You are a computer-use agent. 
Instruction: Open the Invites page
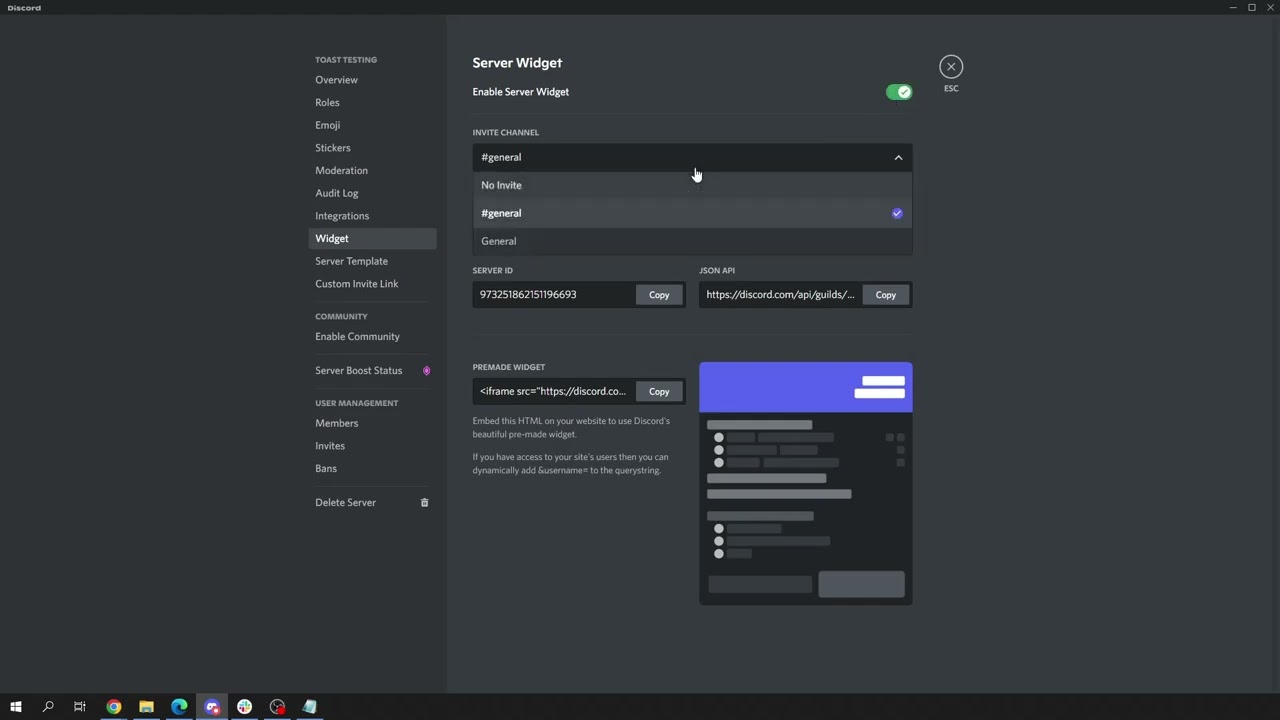pyautogui.click(x=372, y=446)
